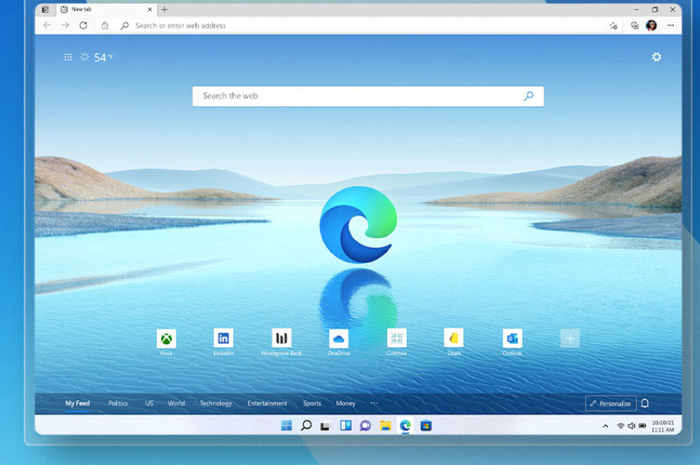
Task: Open Microsoft Store from the taskbar
Action: coord(426,426)
